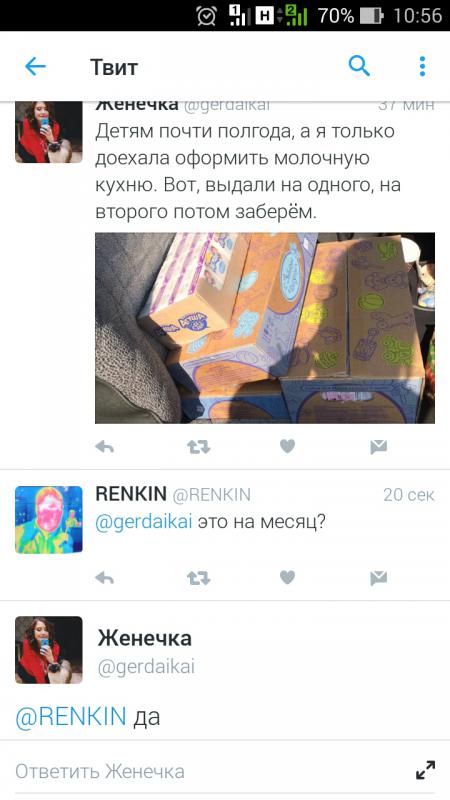
Task: Like RENKIN's 'это на месяц?' tweet
Action: (x=288, y=577)
